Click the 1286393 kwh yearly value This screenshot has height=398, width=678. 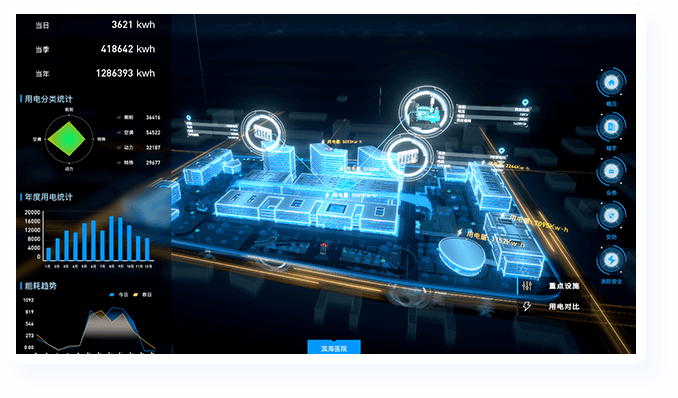(125, 73)
